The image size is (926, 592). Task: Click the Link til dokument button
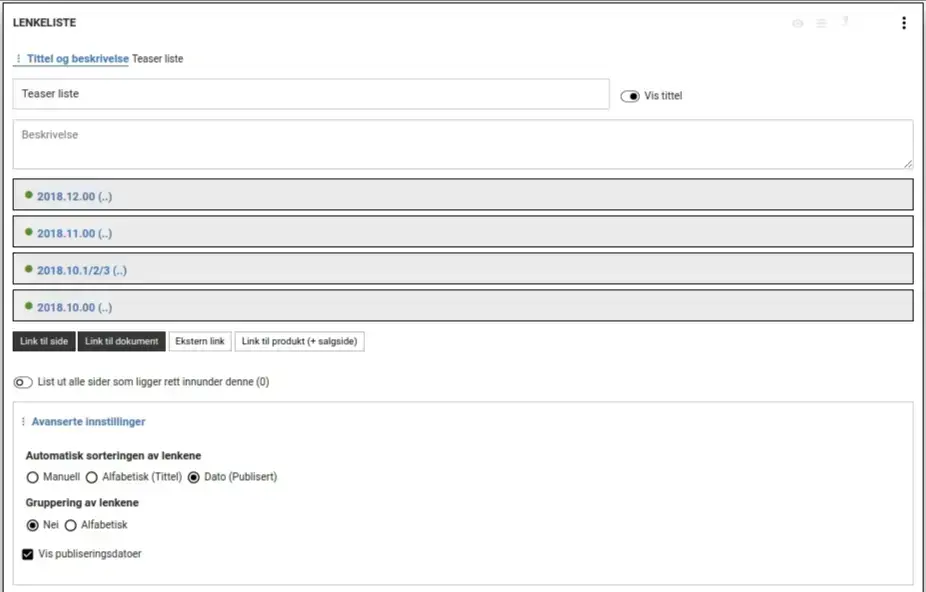[x=122, y=341]
